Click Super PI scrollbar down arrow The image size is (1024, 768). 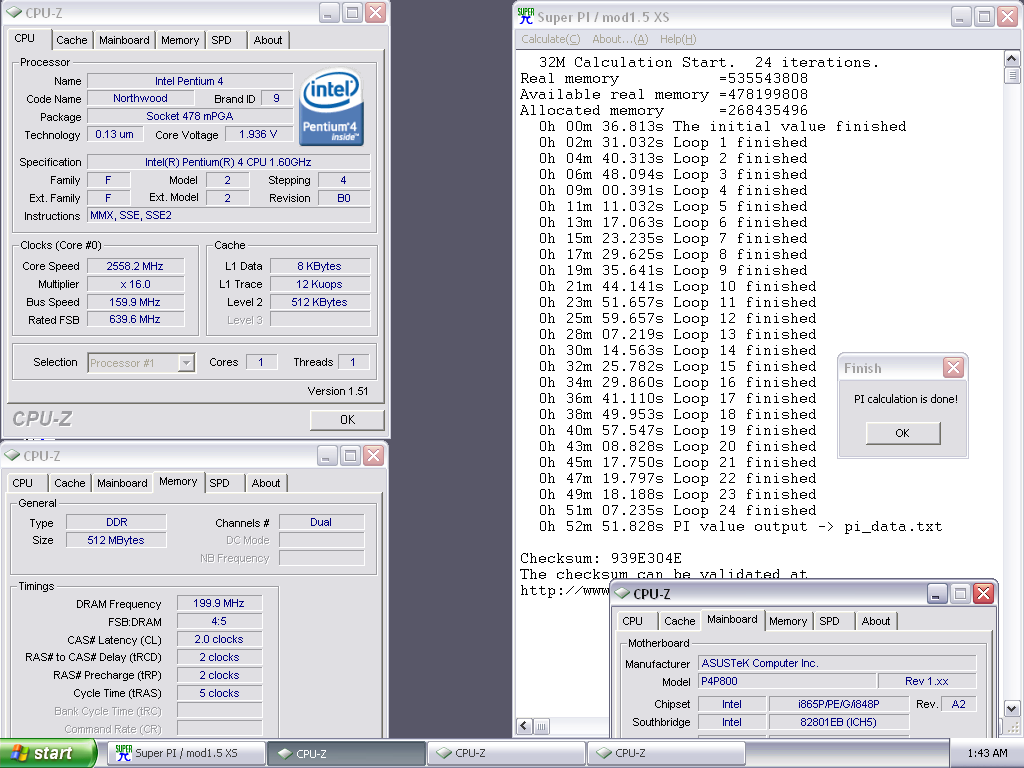coord(1011,708)
